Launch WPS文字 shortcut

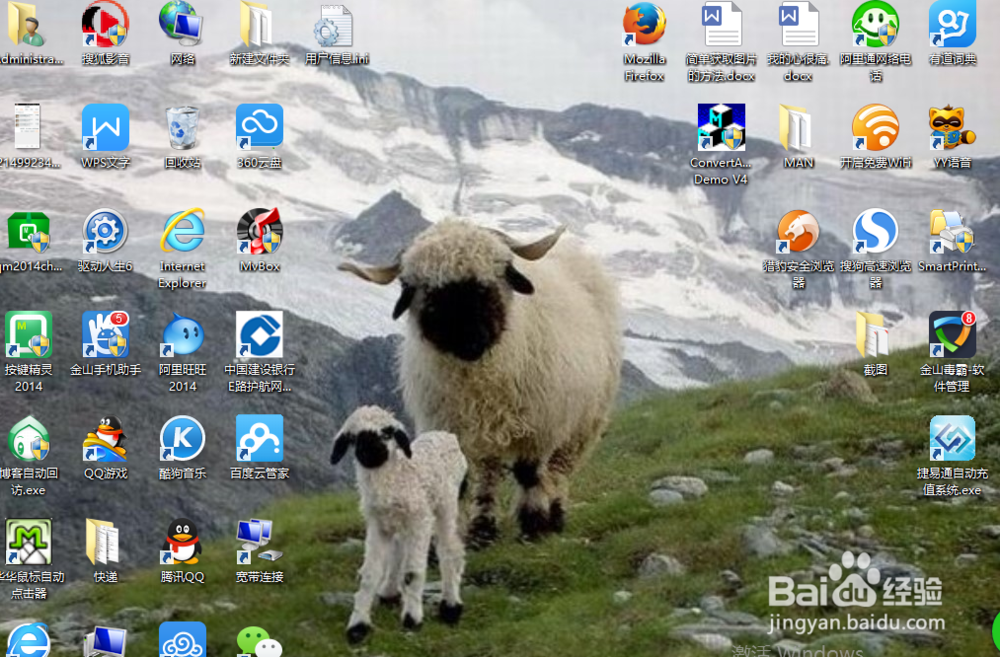tap(106, 128)
